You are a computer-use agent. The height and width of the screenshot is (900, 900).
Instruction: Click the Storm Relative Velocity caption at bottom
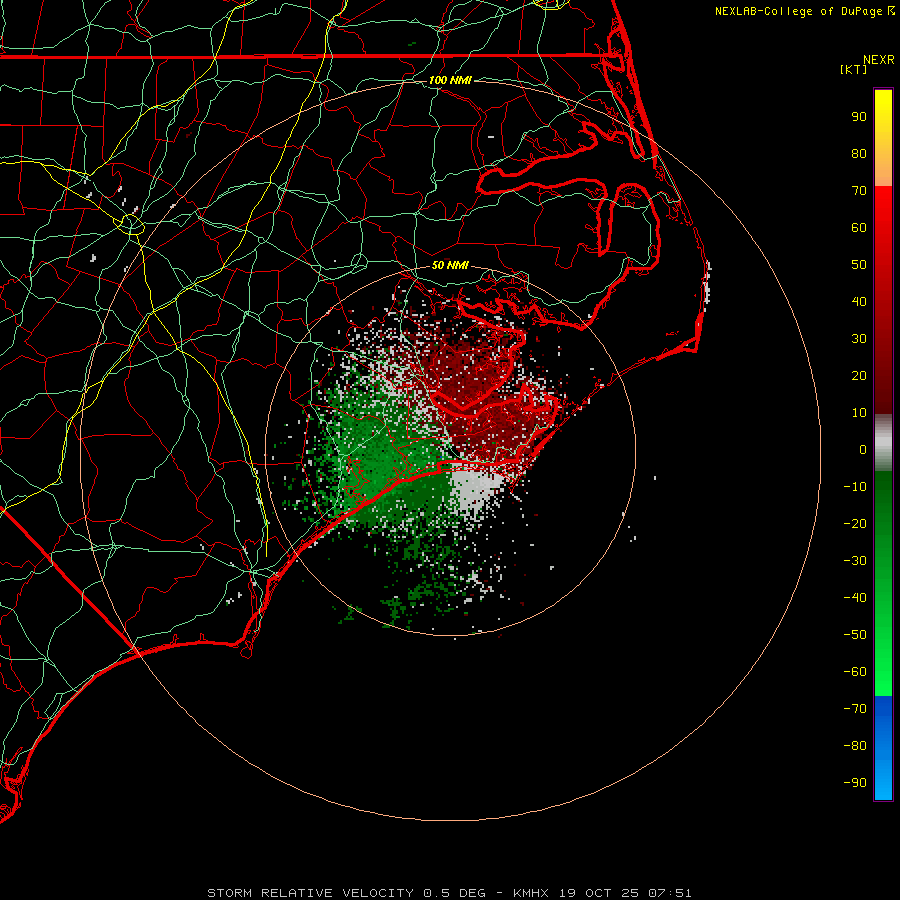[x=449, y=893]
